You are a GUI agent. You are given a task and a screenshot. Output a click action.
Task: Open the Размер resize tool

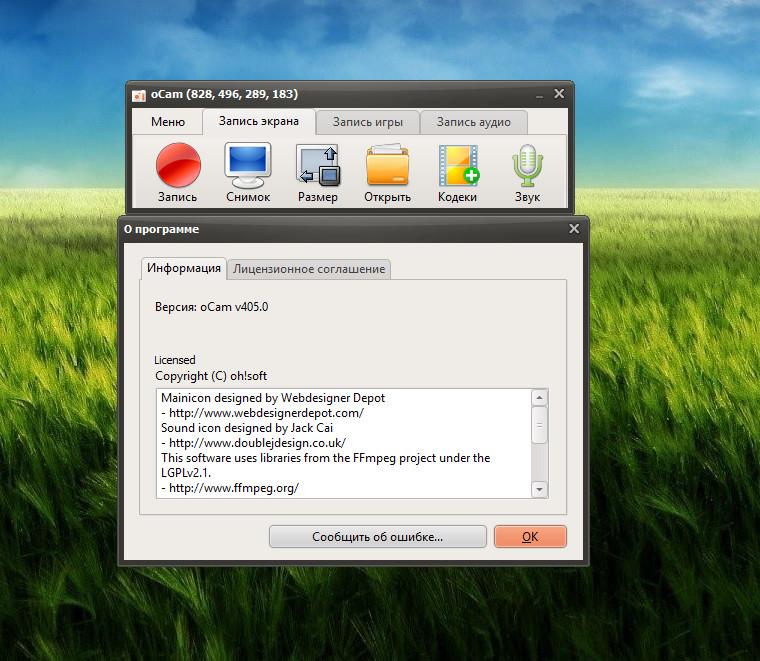click(318, 172)
